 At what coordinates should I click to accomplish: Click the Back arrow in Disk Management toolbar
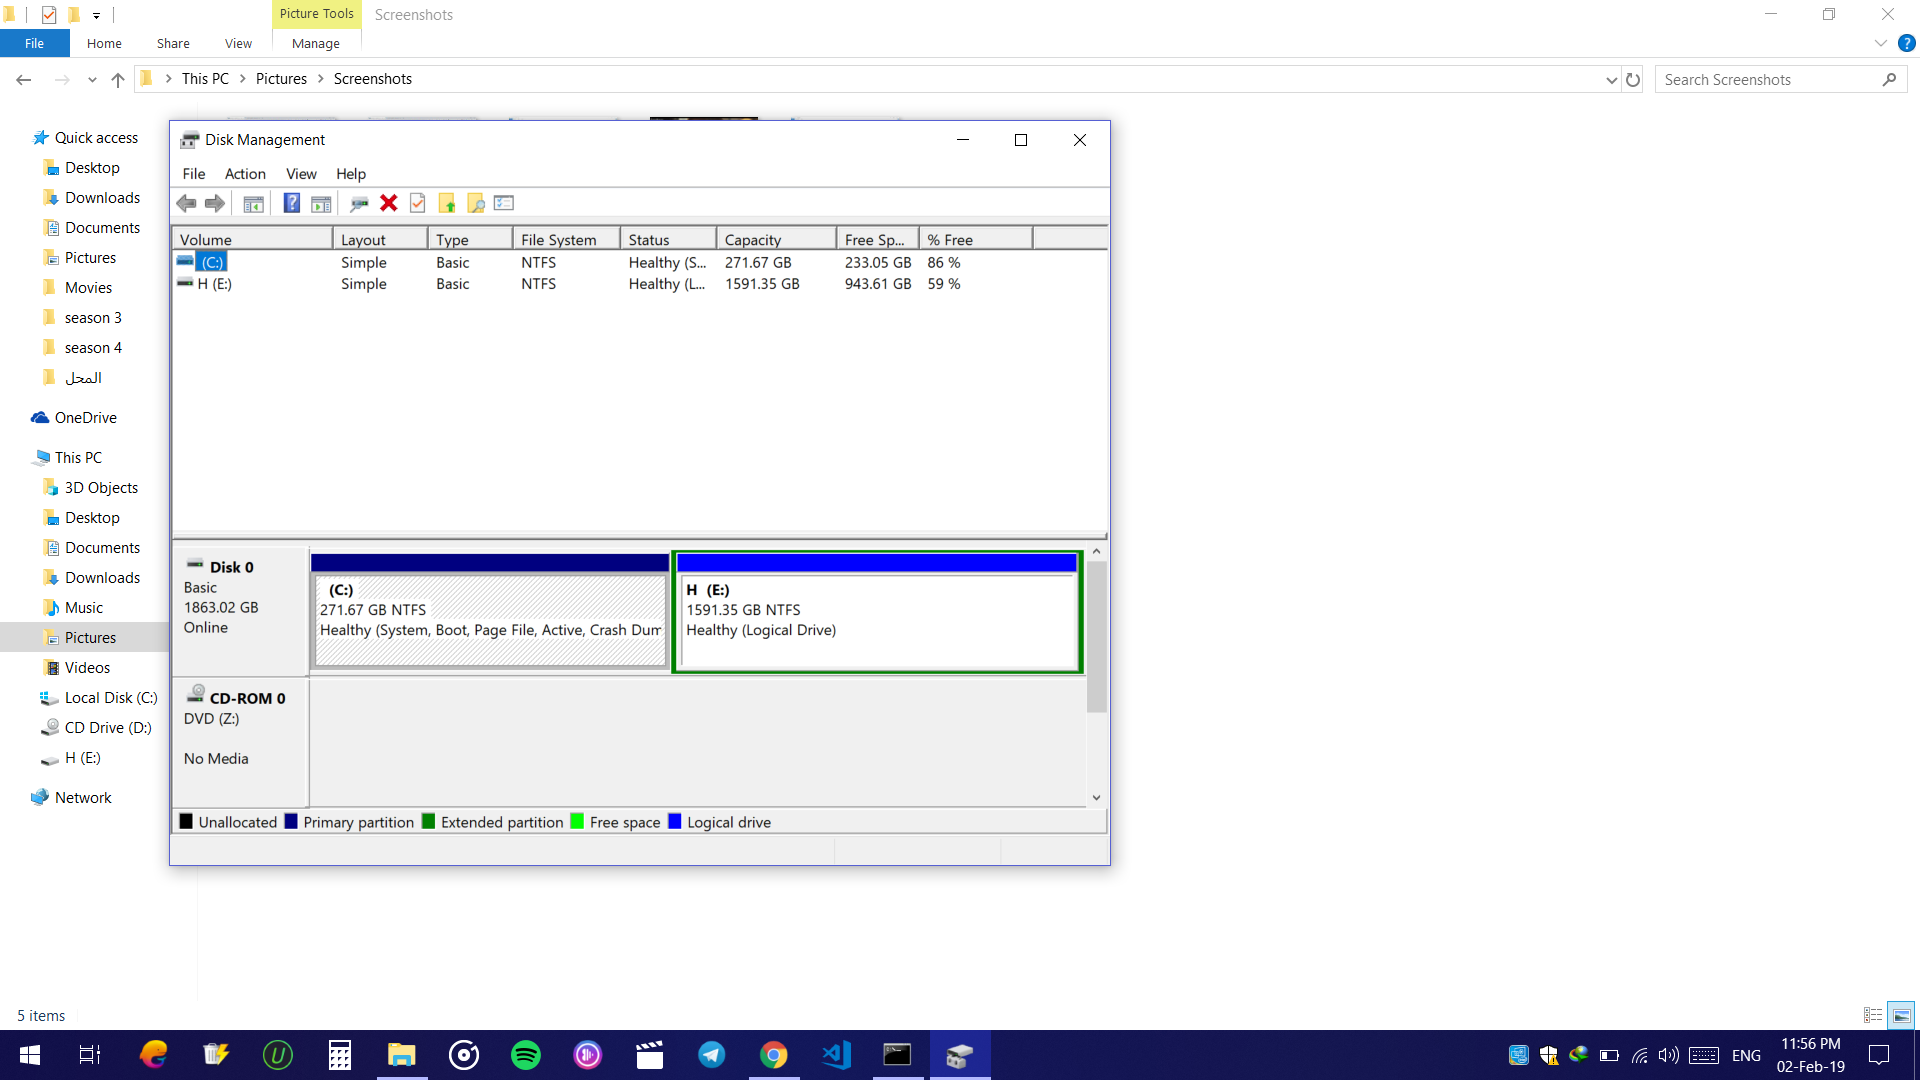click(x=186, y=203)
